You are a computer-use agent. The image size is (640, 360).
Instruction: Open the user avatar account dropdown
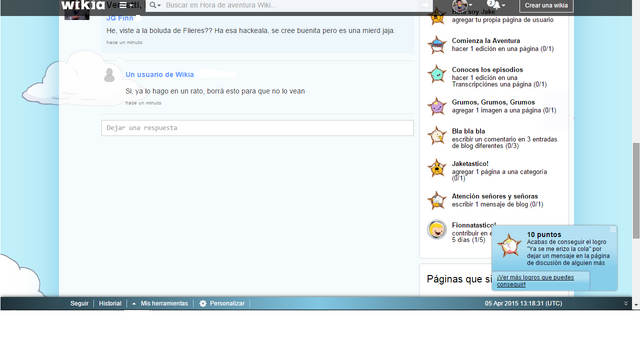[462, 5]
